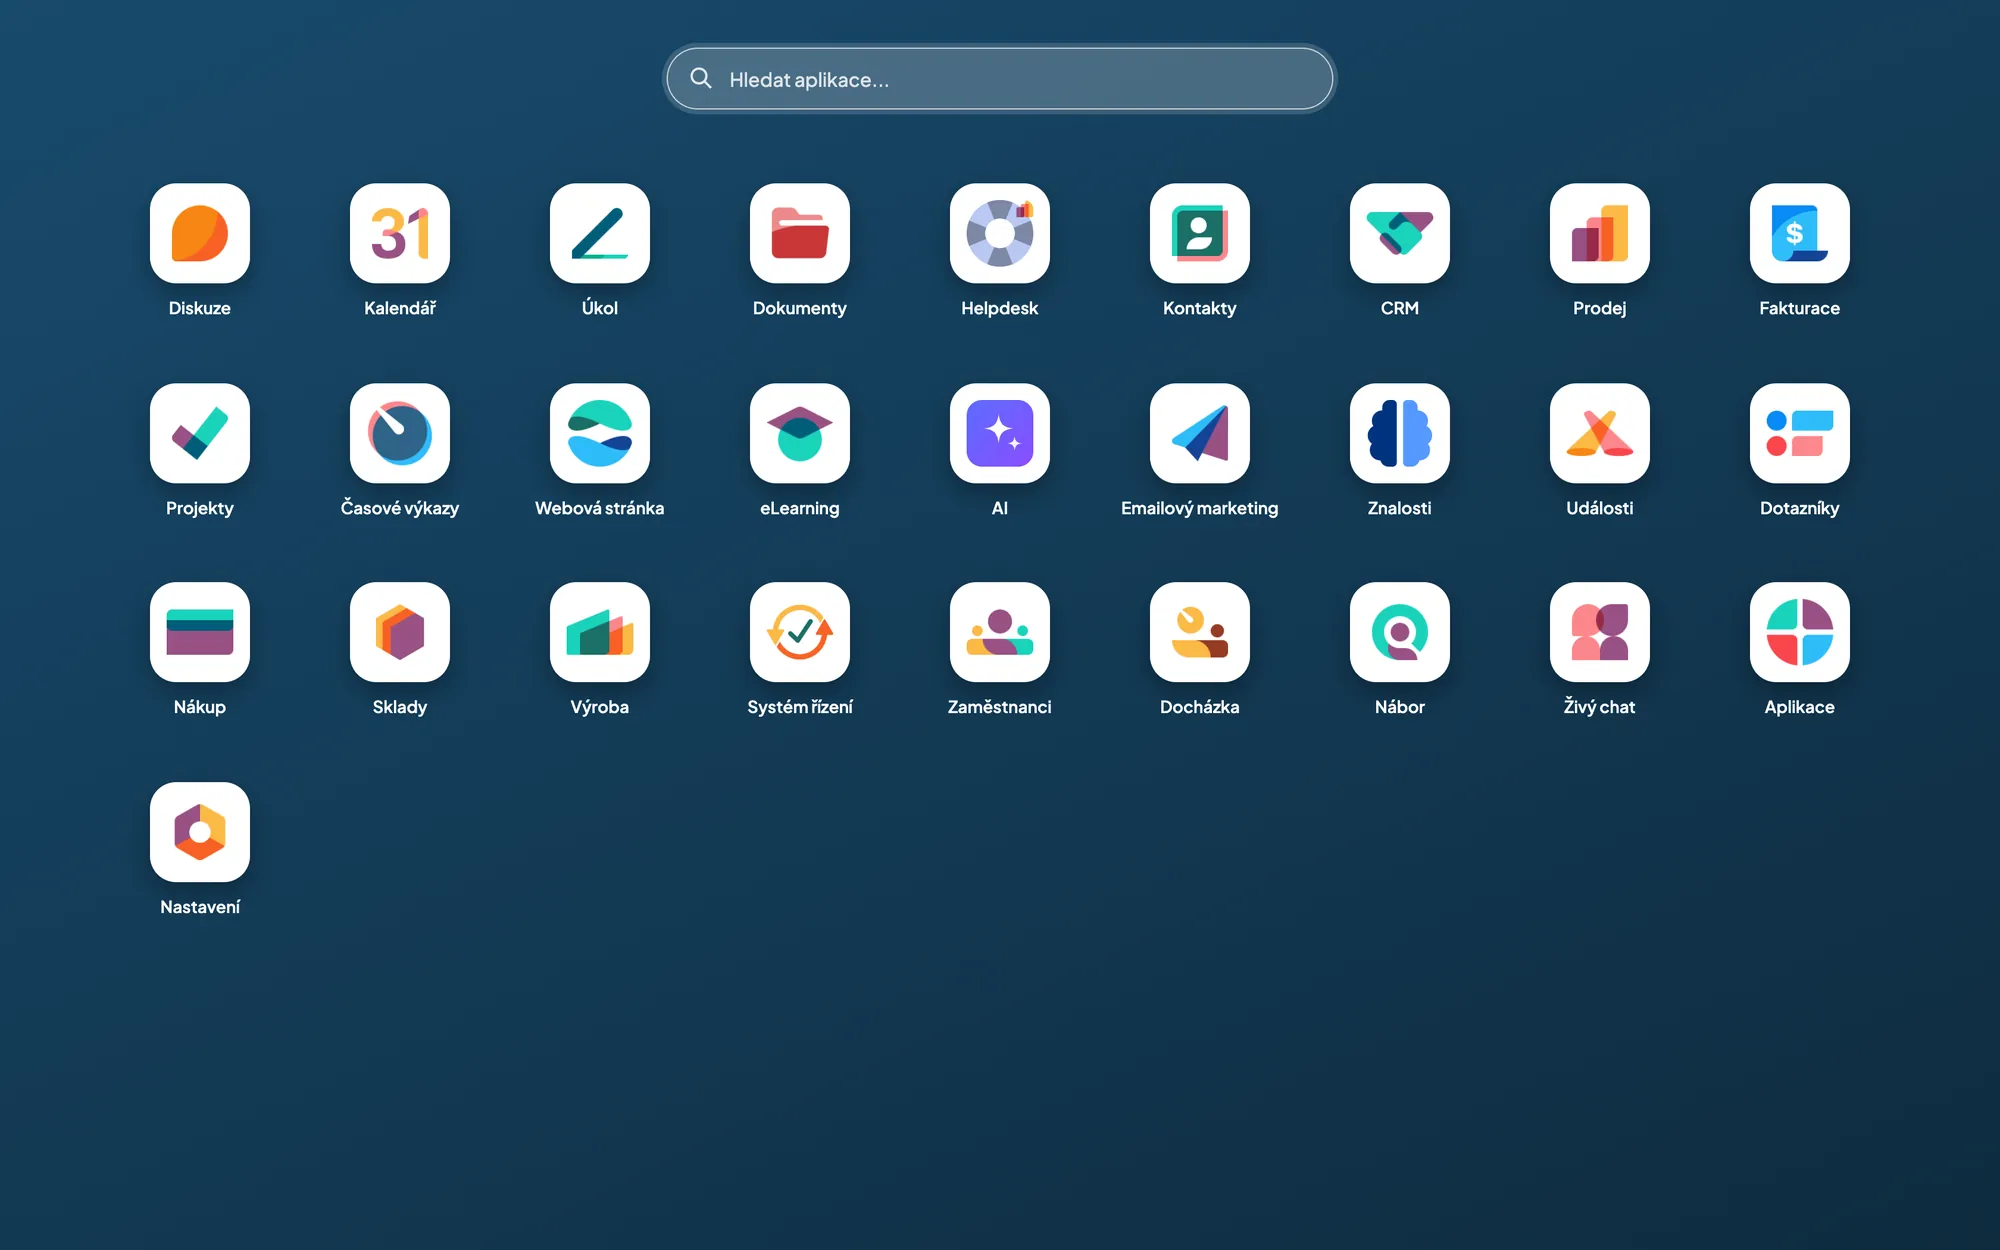Launch the Webová stránka app

point(600,433)
